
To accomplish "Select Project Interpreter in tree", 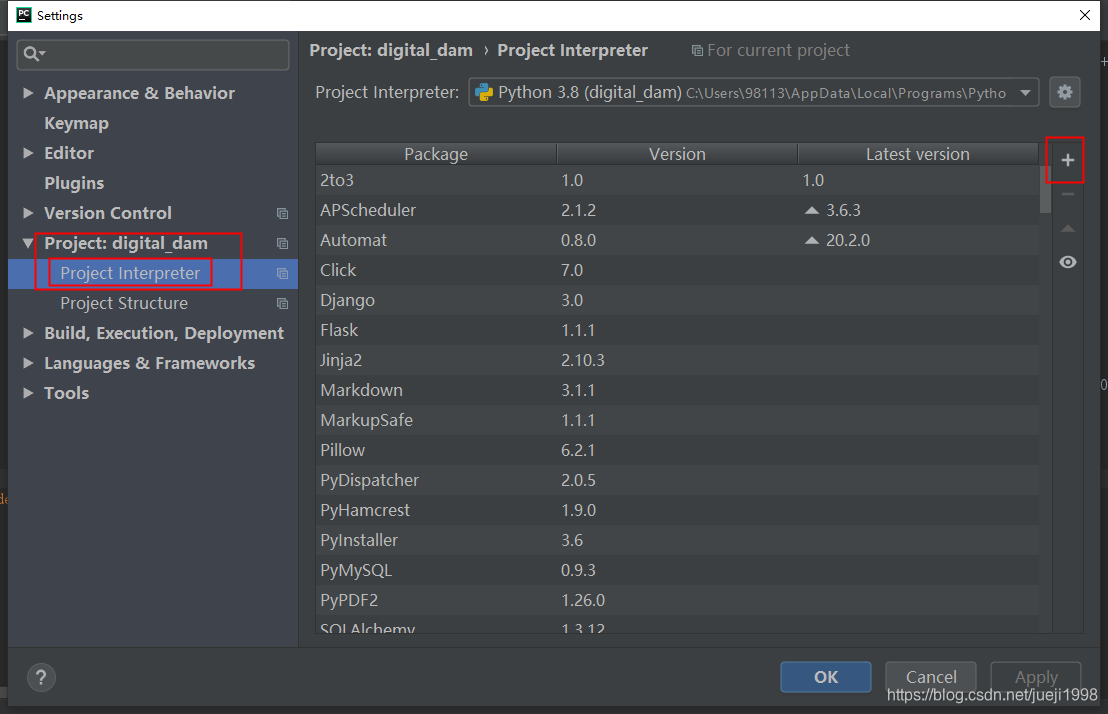I will coord(130,274).
